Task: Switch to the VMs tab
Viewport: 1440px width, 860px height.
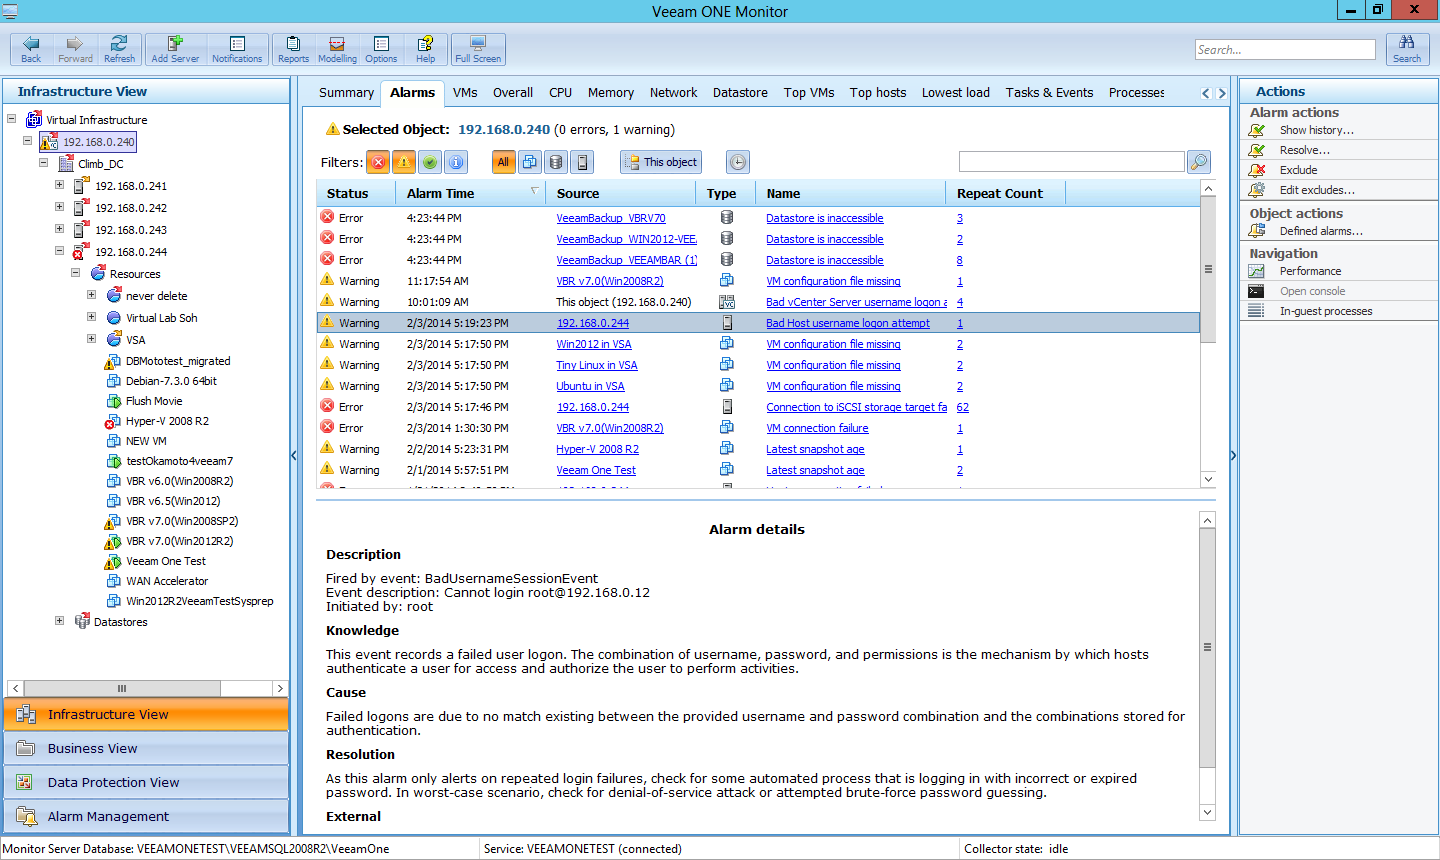Action: [x=465, y=92]
